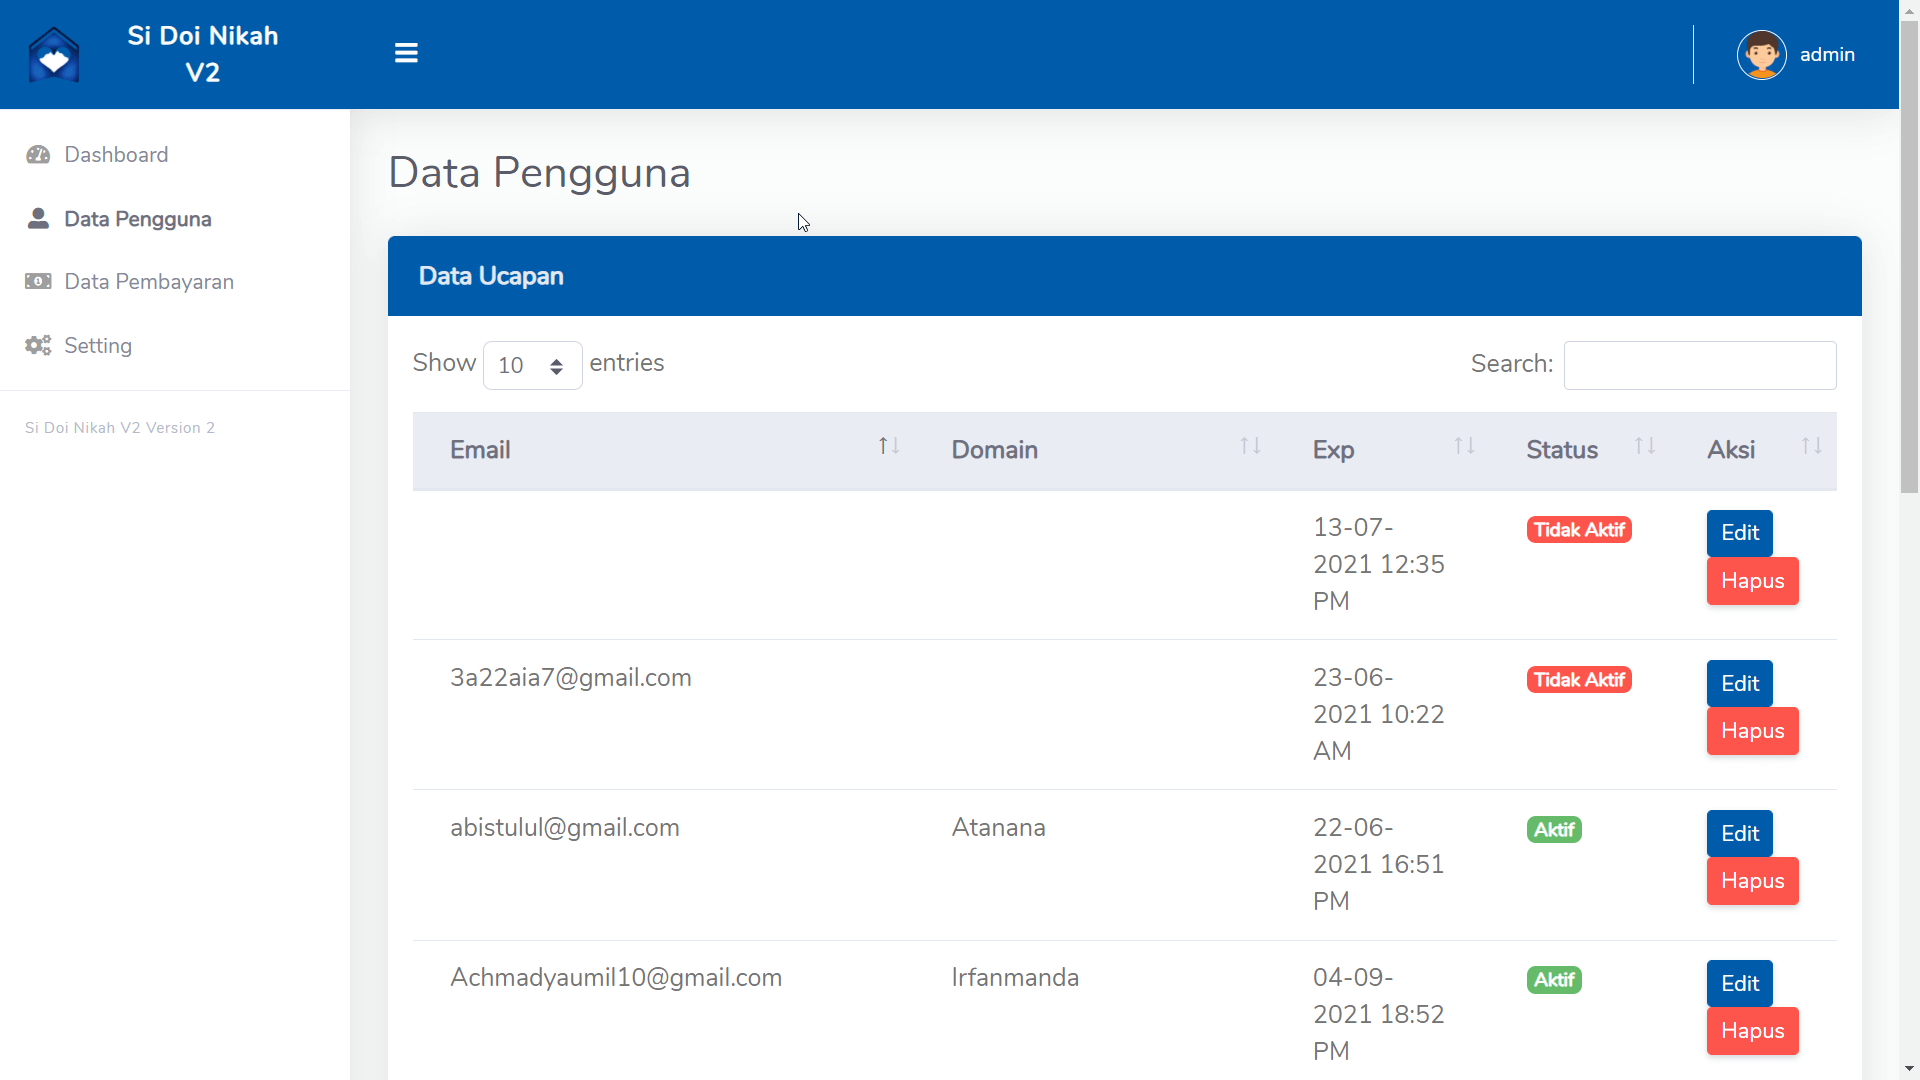The height and width of the screenshot is (1080, 1920).
Task: Click inside the Search input field
Action: [x=1699, y=365]
